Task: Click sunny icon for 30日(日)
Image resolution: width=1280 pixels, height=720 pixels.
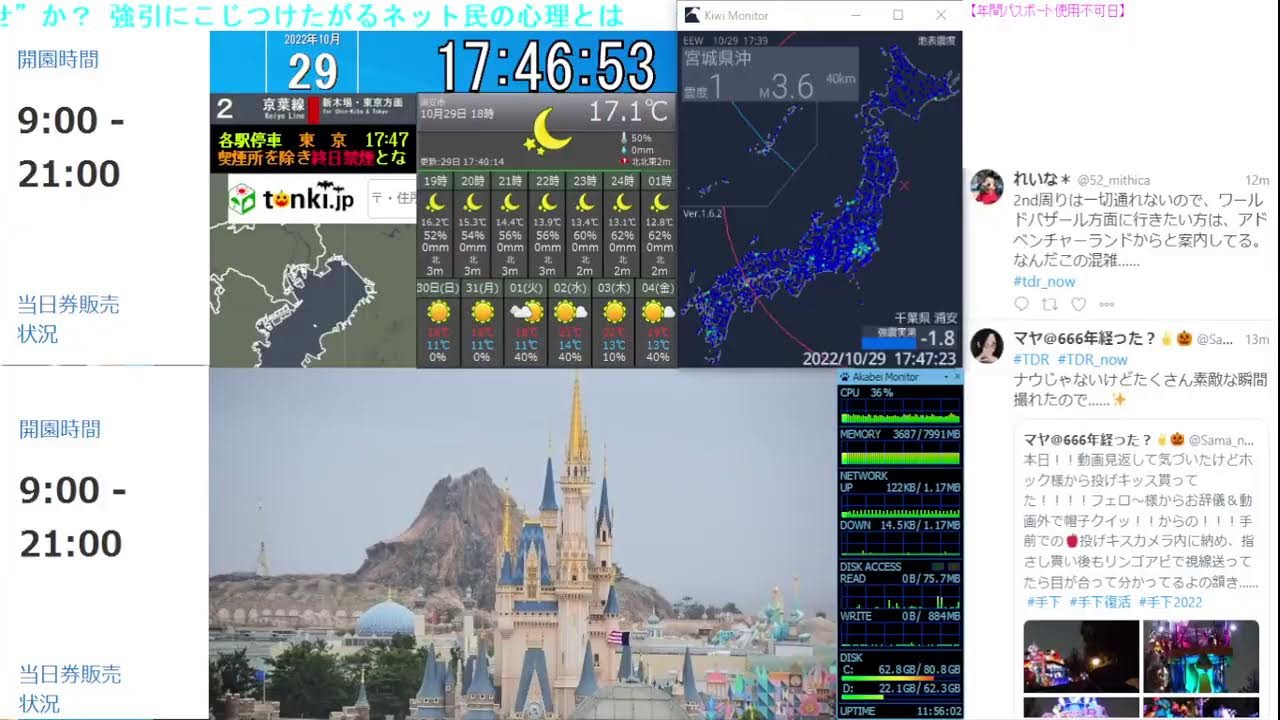Action: click(437, 311)
